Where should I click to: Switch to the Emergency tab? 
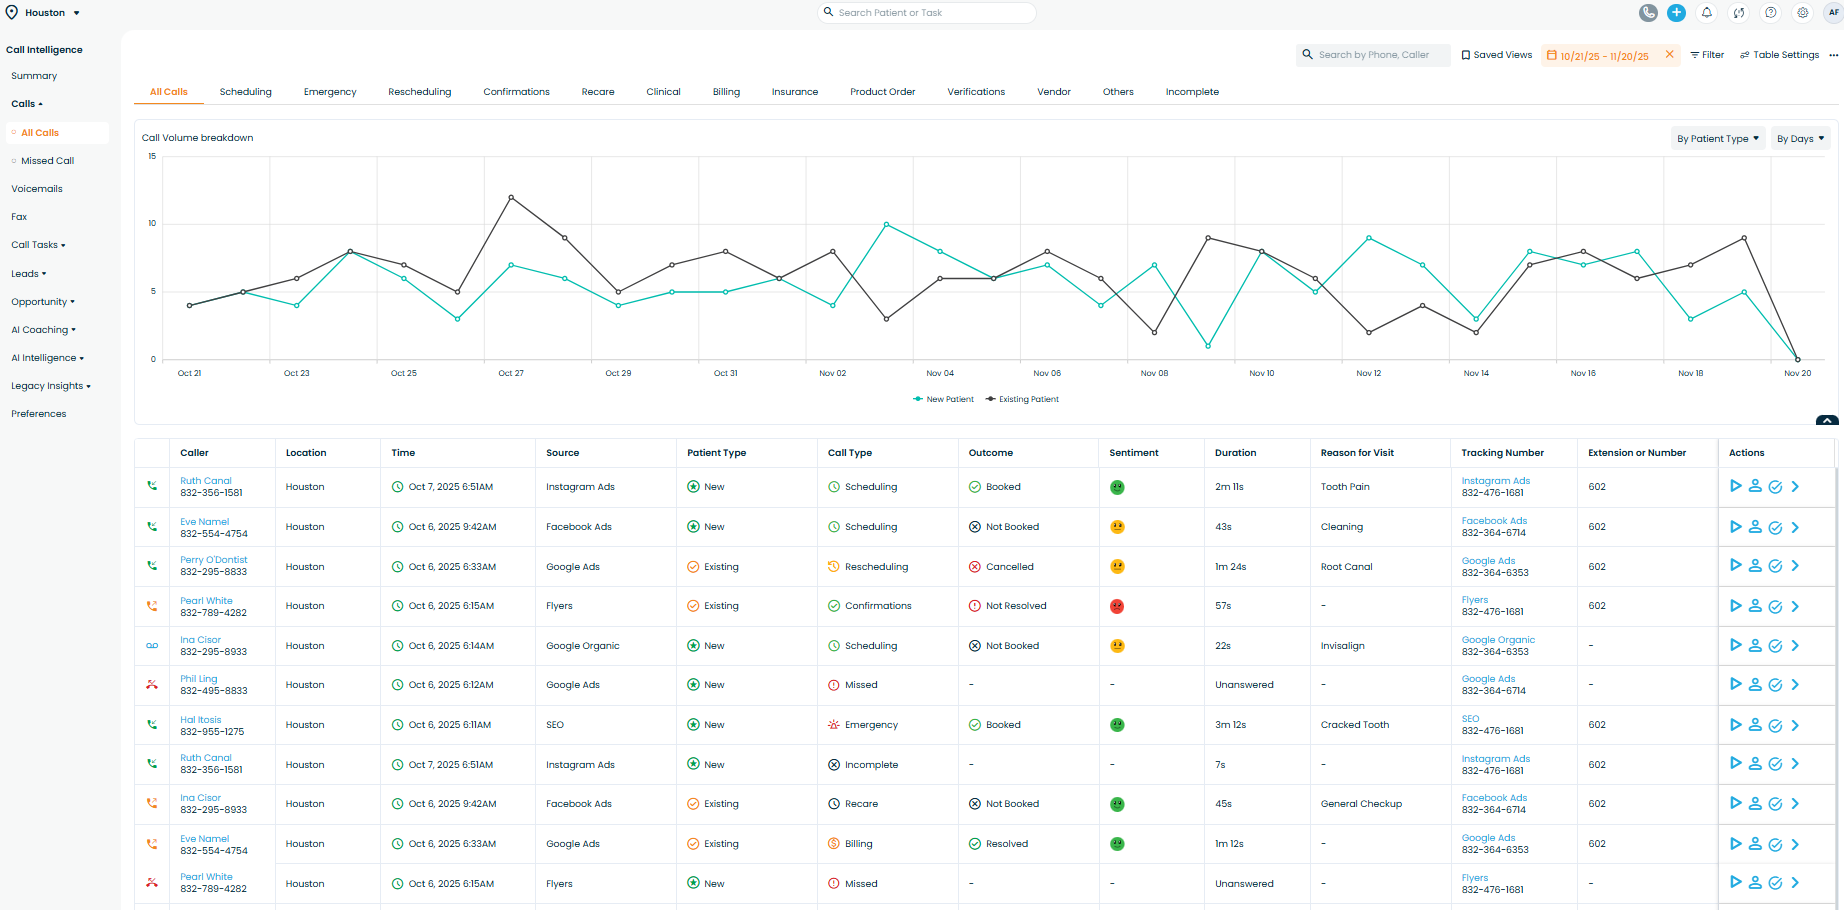tap(330, 92)
